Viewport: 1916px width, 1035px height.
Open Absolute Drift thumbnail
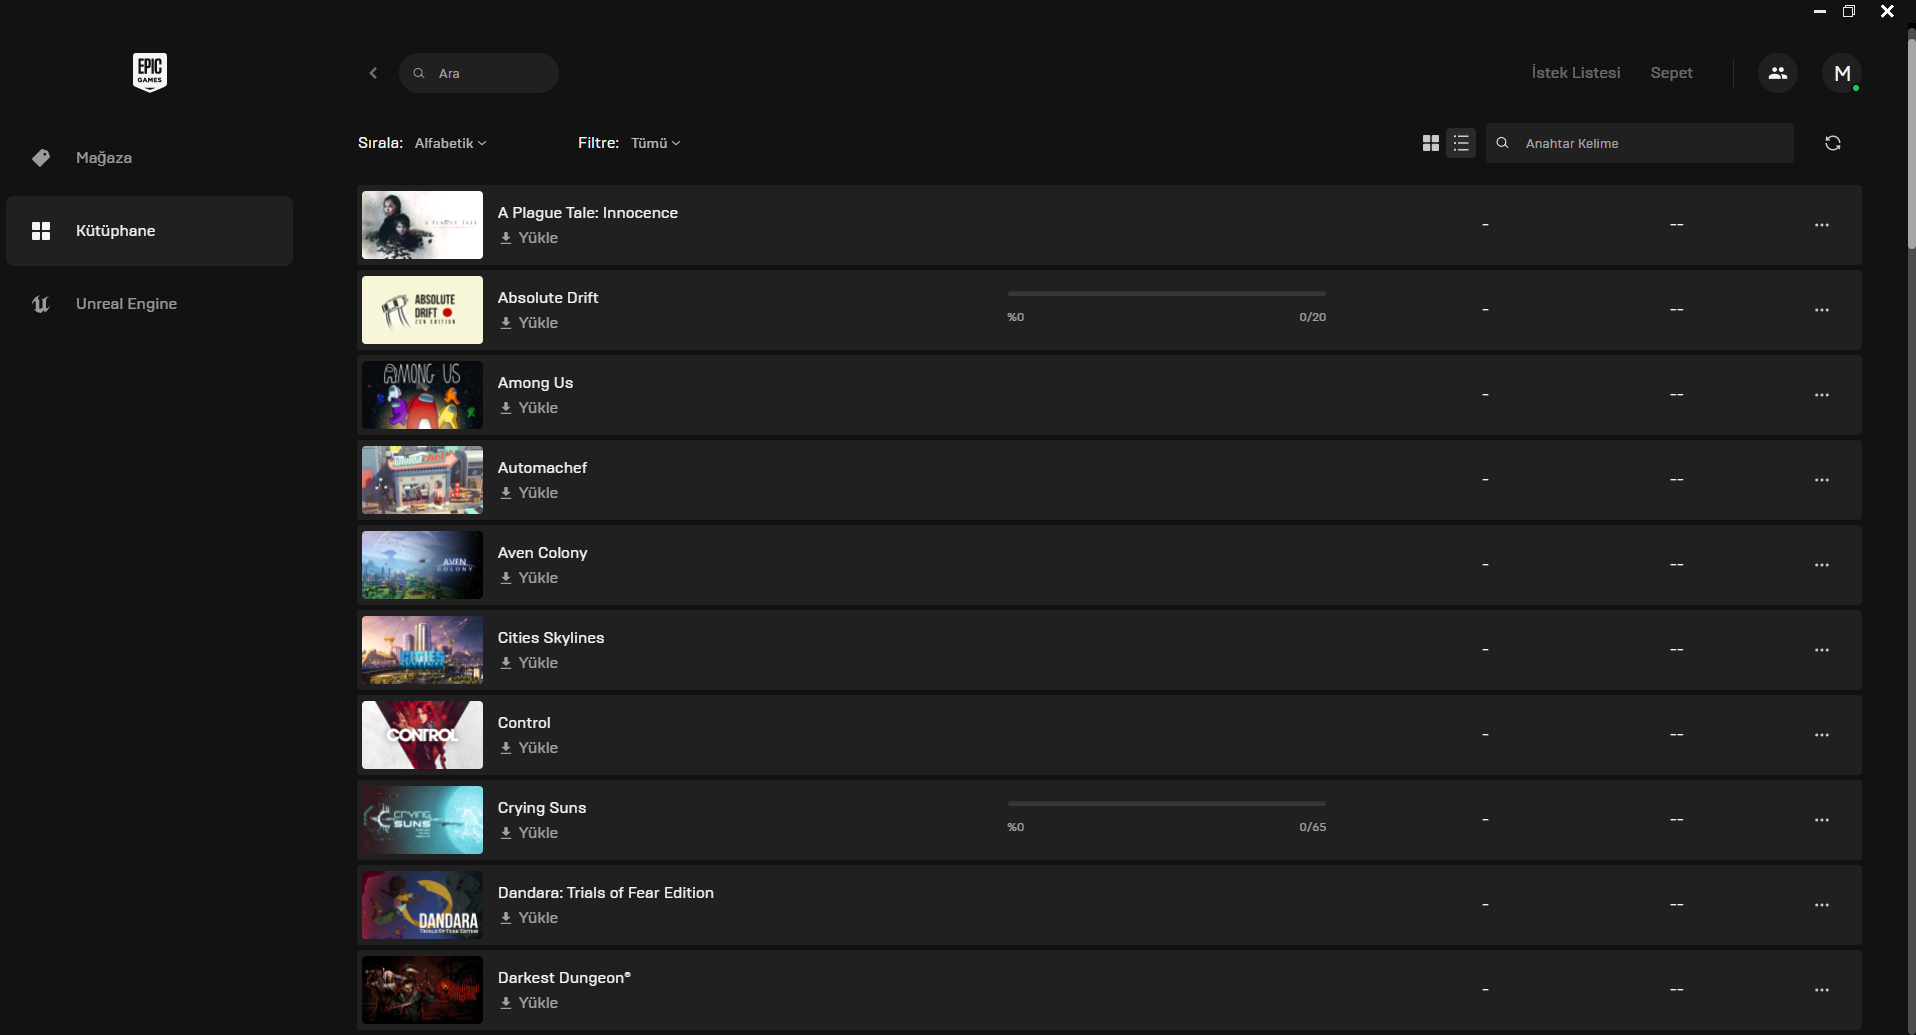pyautogui.click(x=422, y=310)
